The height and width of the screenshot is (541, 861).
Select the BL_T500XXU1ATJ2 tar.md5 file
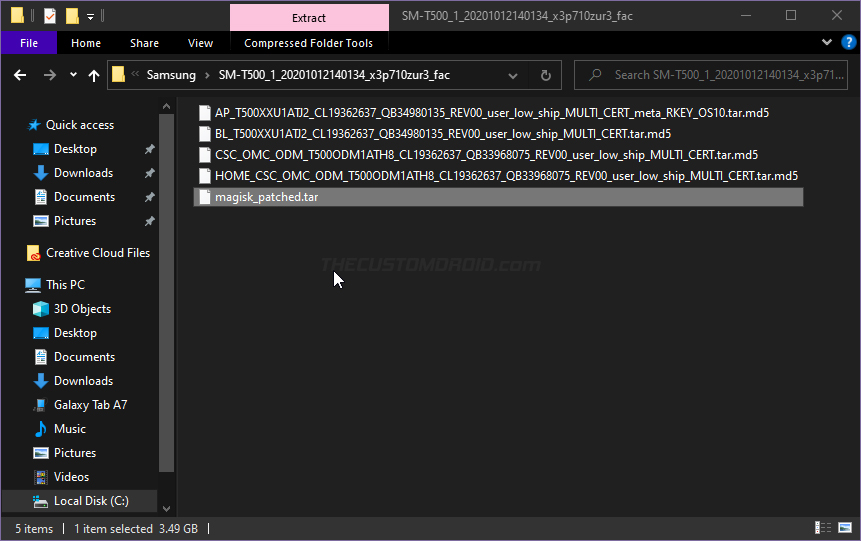(443, 134)
